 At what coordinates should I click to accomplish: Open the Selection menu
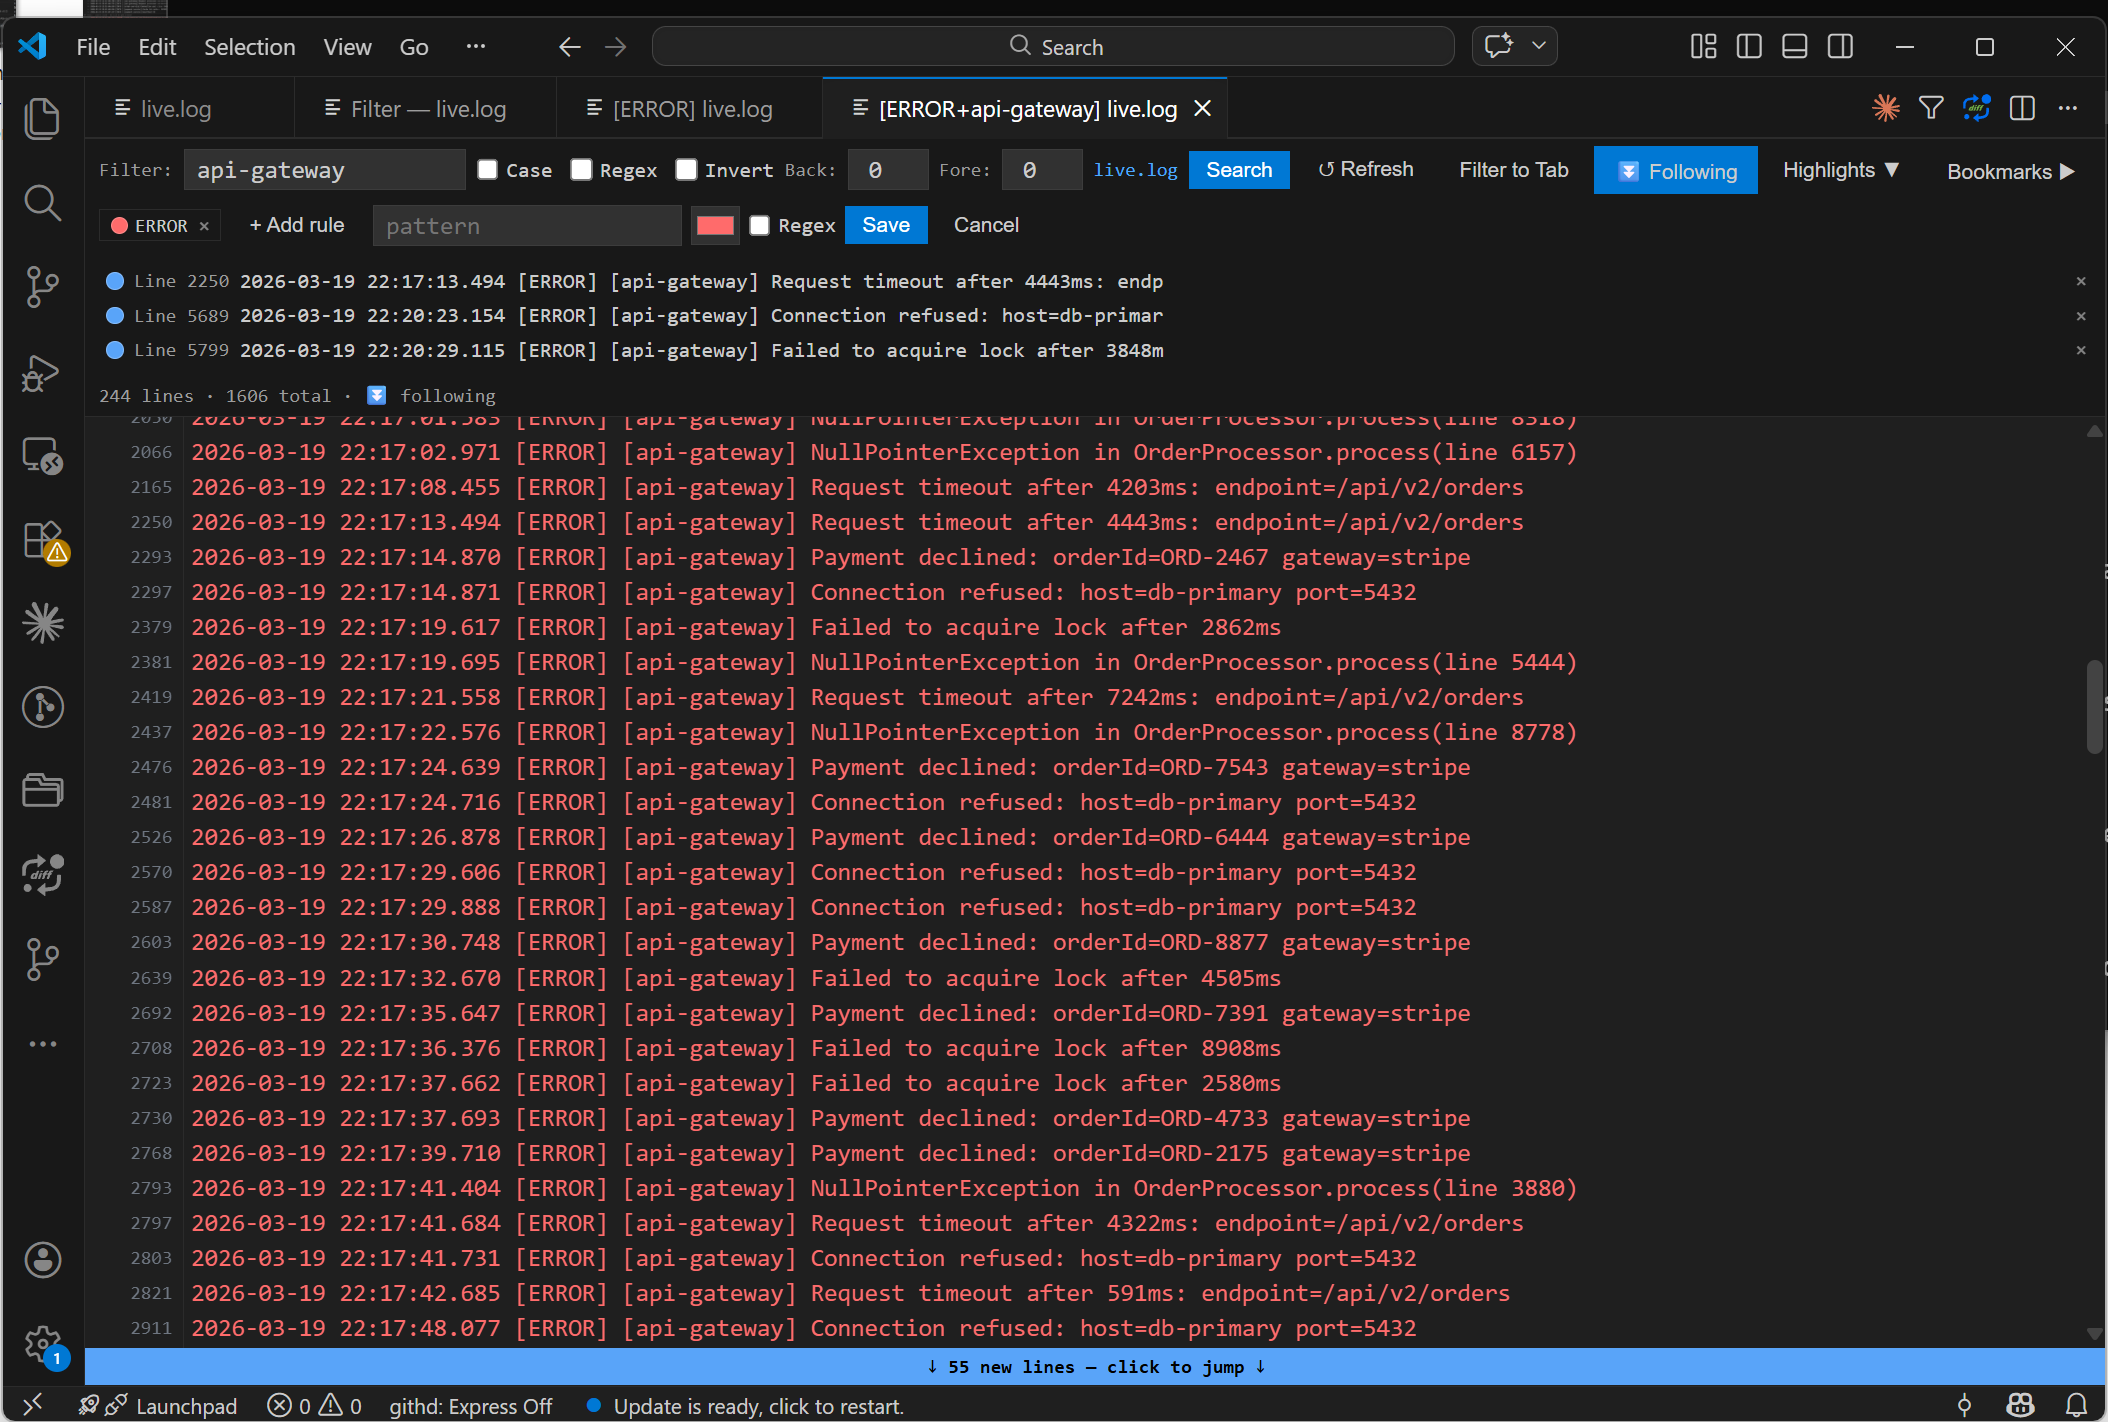tap(249, 47)
